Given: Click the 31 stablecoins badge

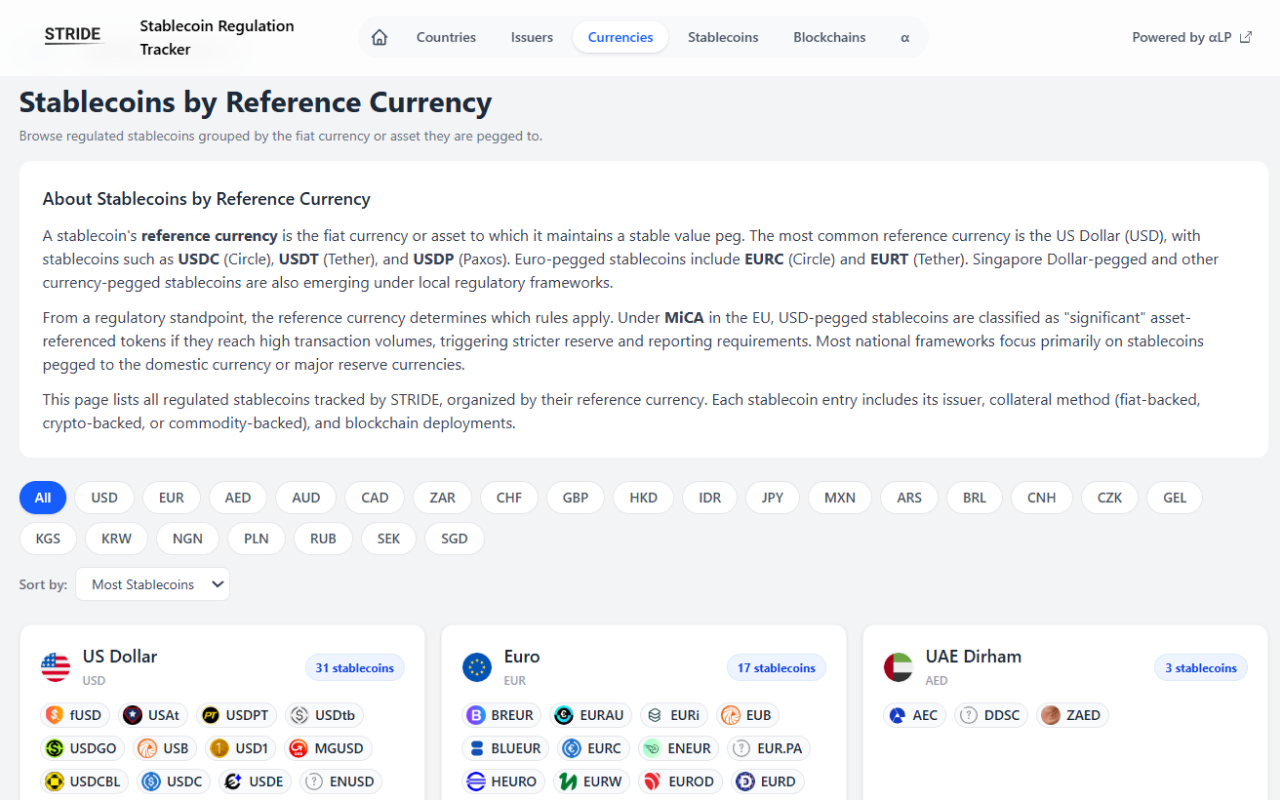Looking at the screenshot, I should tap(355, 668).
